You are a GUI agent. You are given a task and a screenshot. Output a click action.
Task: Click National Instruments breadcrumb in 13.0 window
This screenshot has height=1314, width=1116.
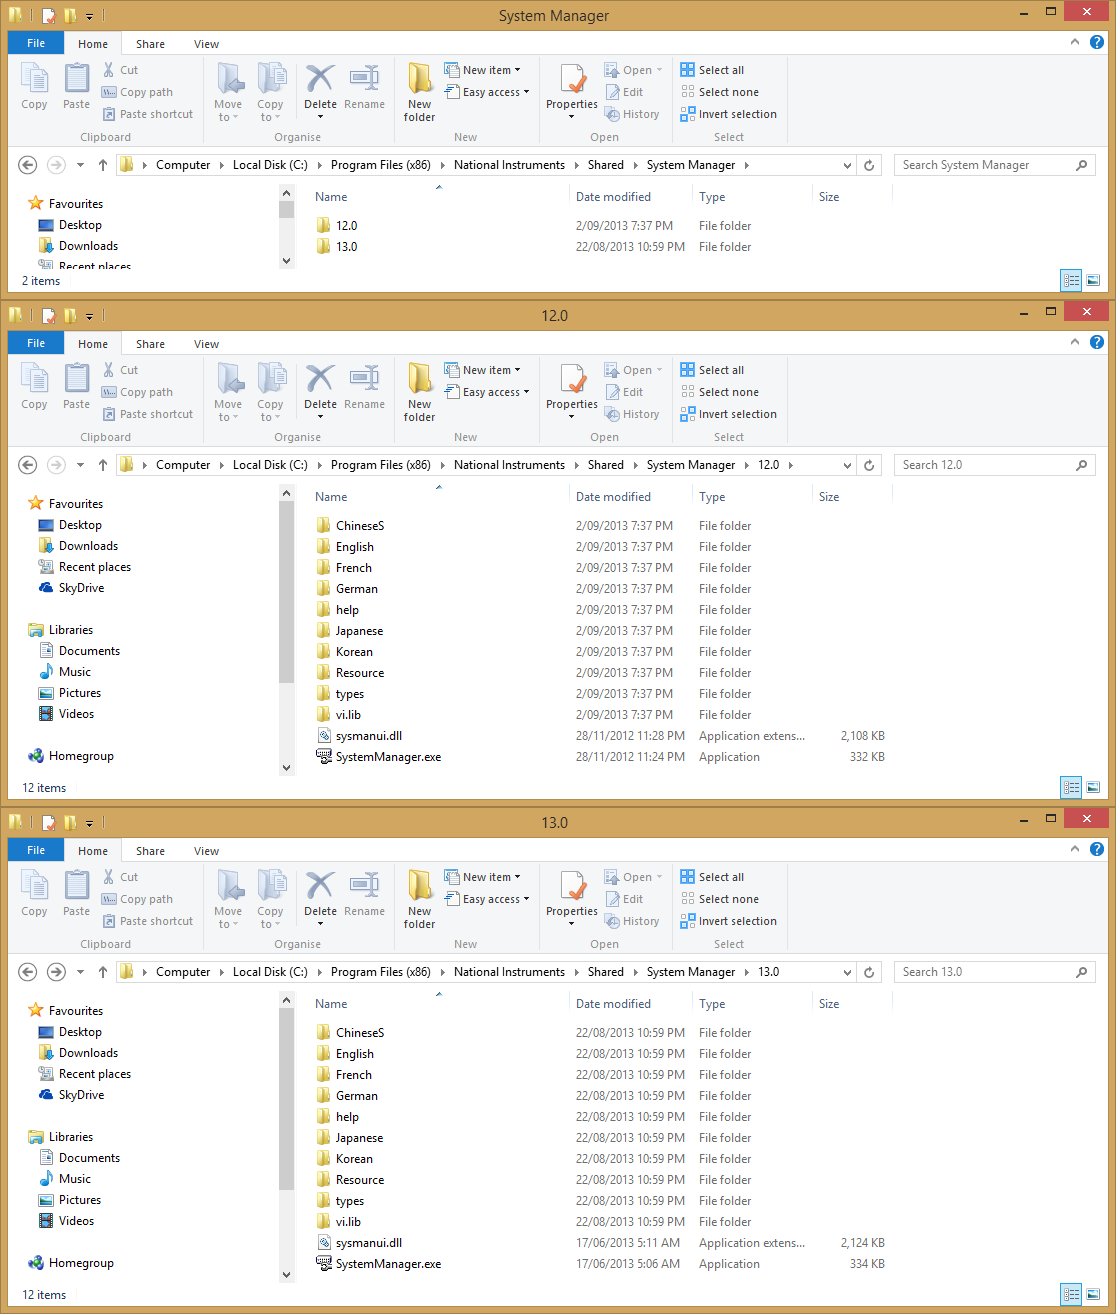(509, 972)
